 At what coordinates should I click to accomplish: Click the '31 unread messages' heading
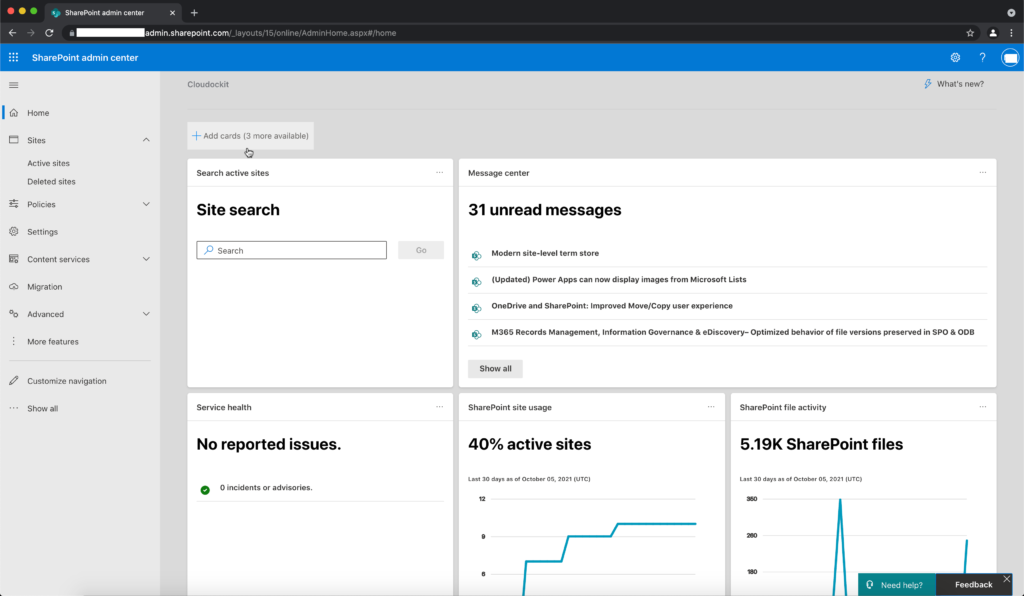pyautogui.click(x=545, y=210)
